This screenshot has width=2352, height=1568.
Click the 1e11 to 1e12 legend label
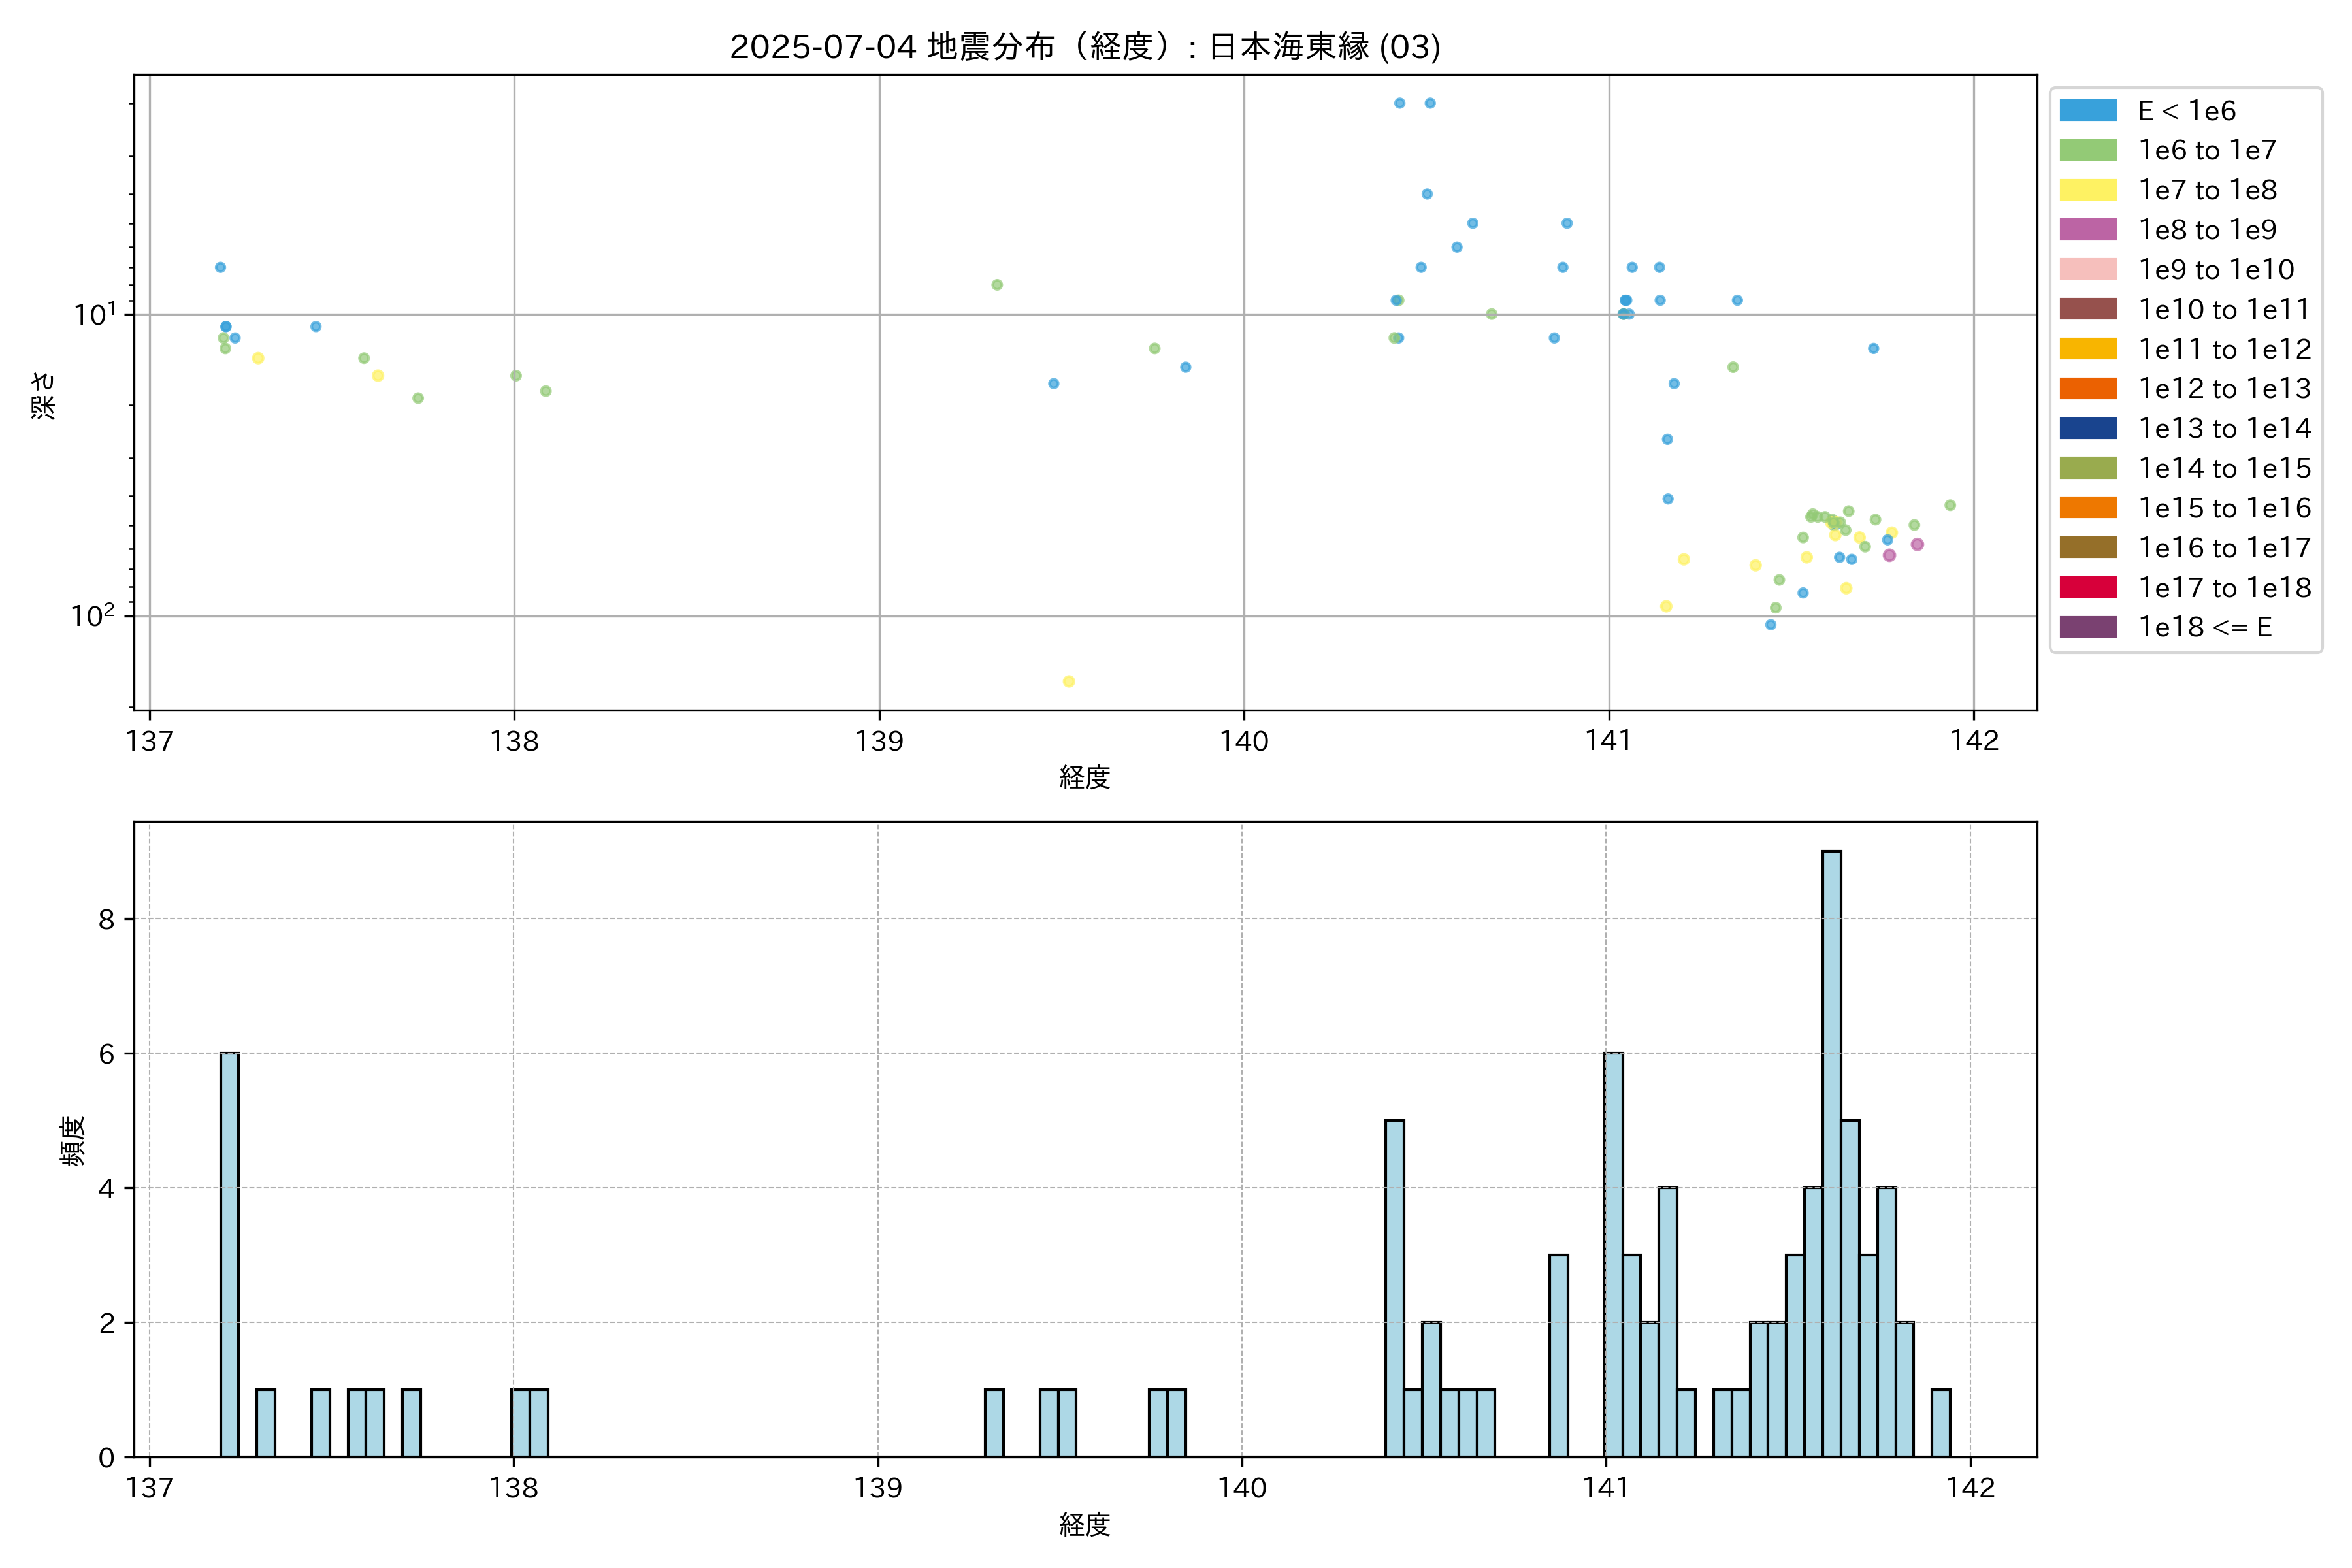2224,349
